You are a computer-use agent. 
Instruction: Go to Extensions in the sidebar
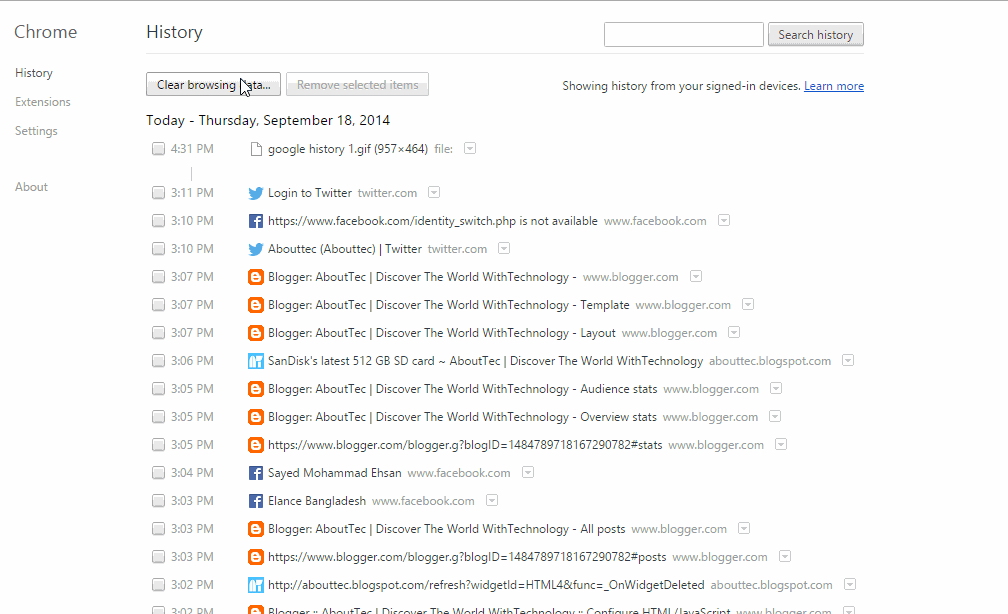pyautogui.click(x=43, y=102)
